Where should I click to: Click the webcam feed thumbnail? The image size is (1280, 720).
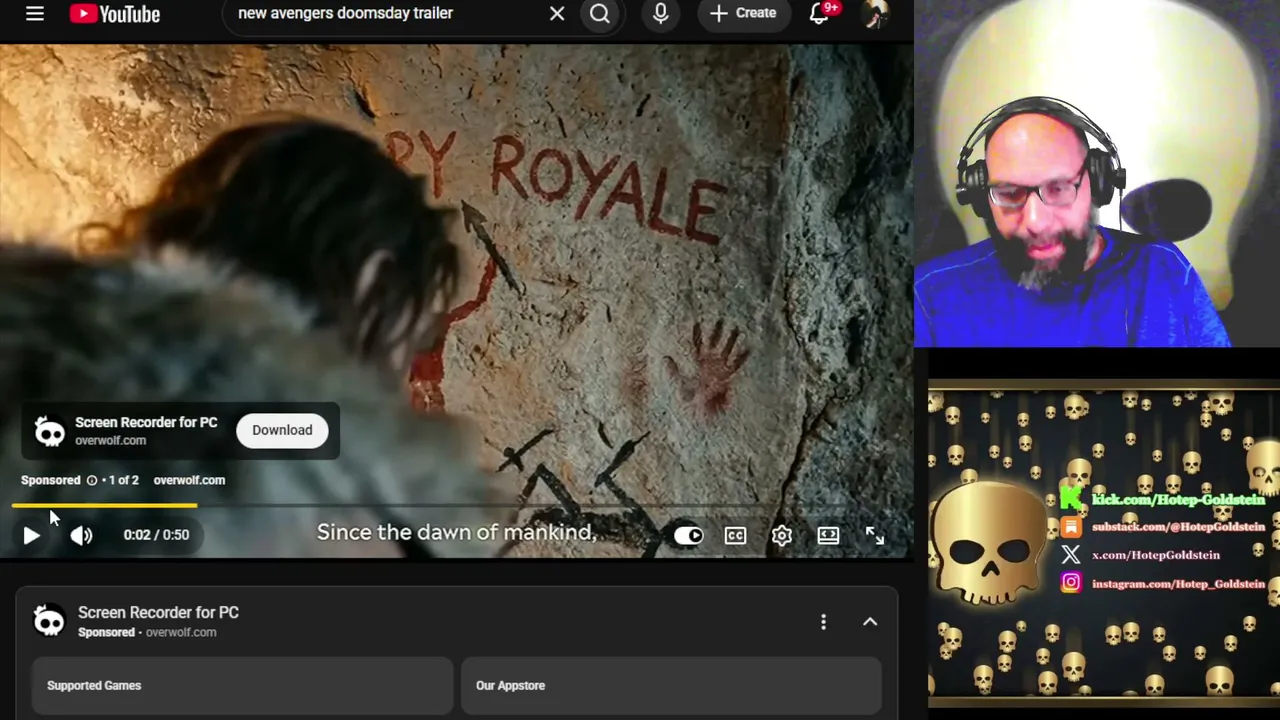1097,174
